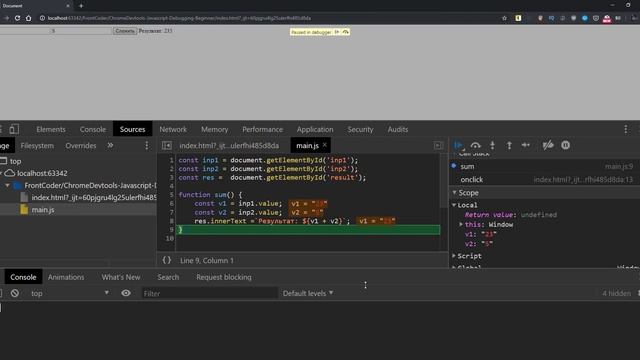Viewport: 640px width, 360px height.
Task: Open the Memory panel
Action: [215, 129]
